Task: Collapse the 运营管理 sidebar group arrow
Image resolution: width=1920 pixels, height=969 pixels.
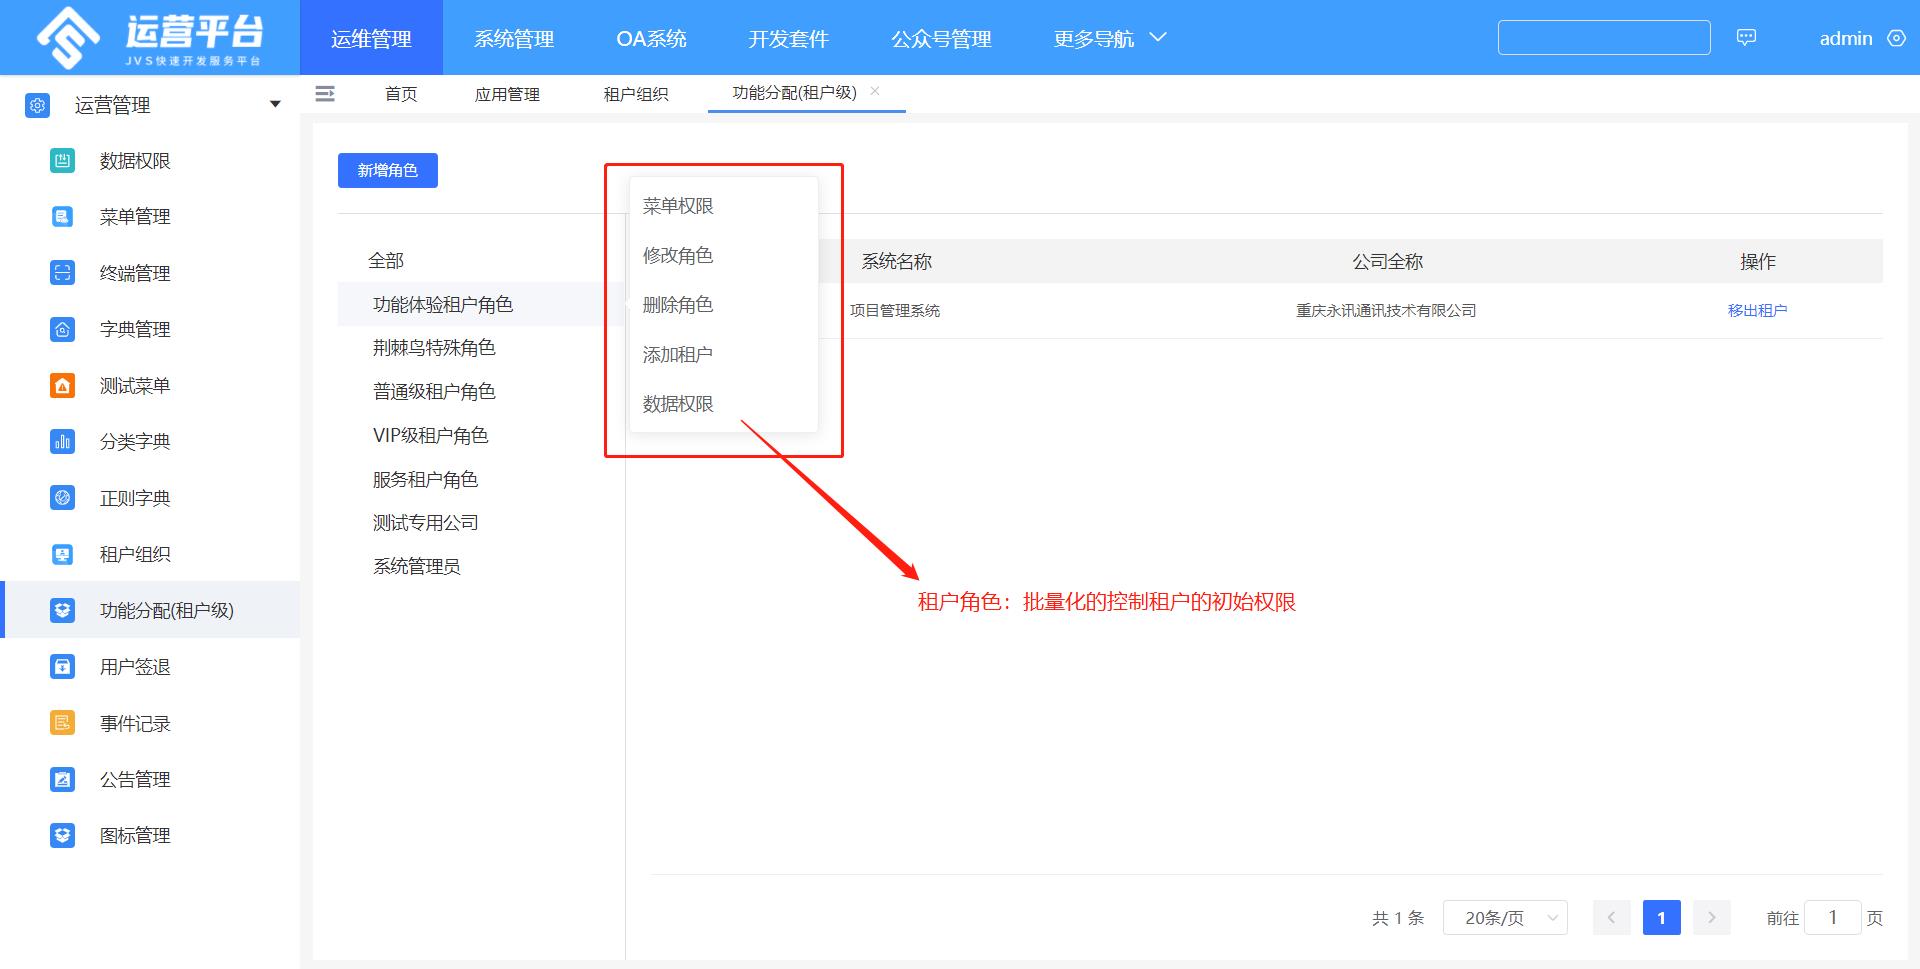Action: [x=275, y=105]
